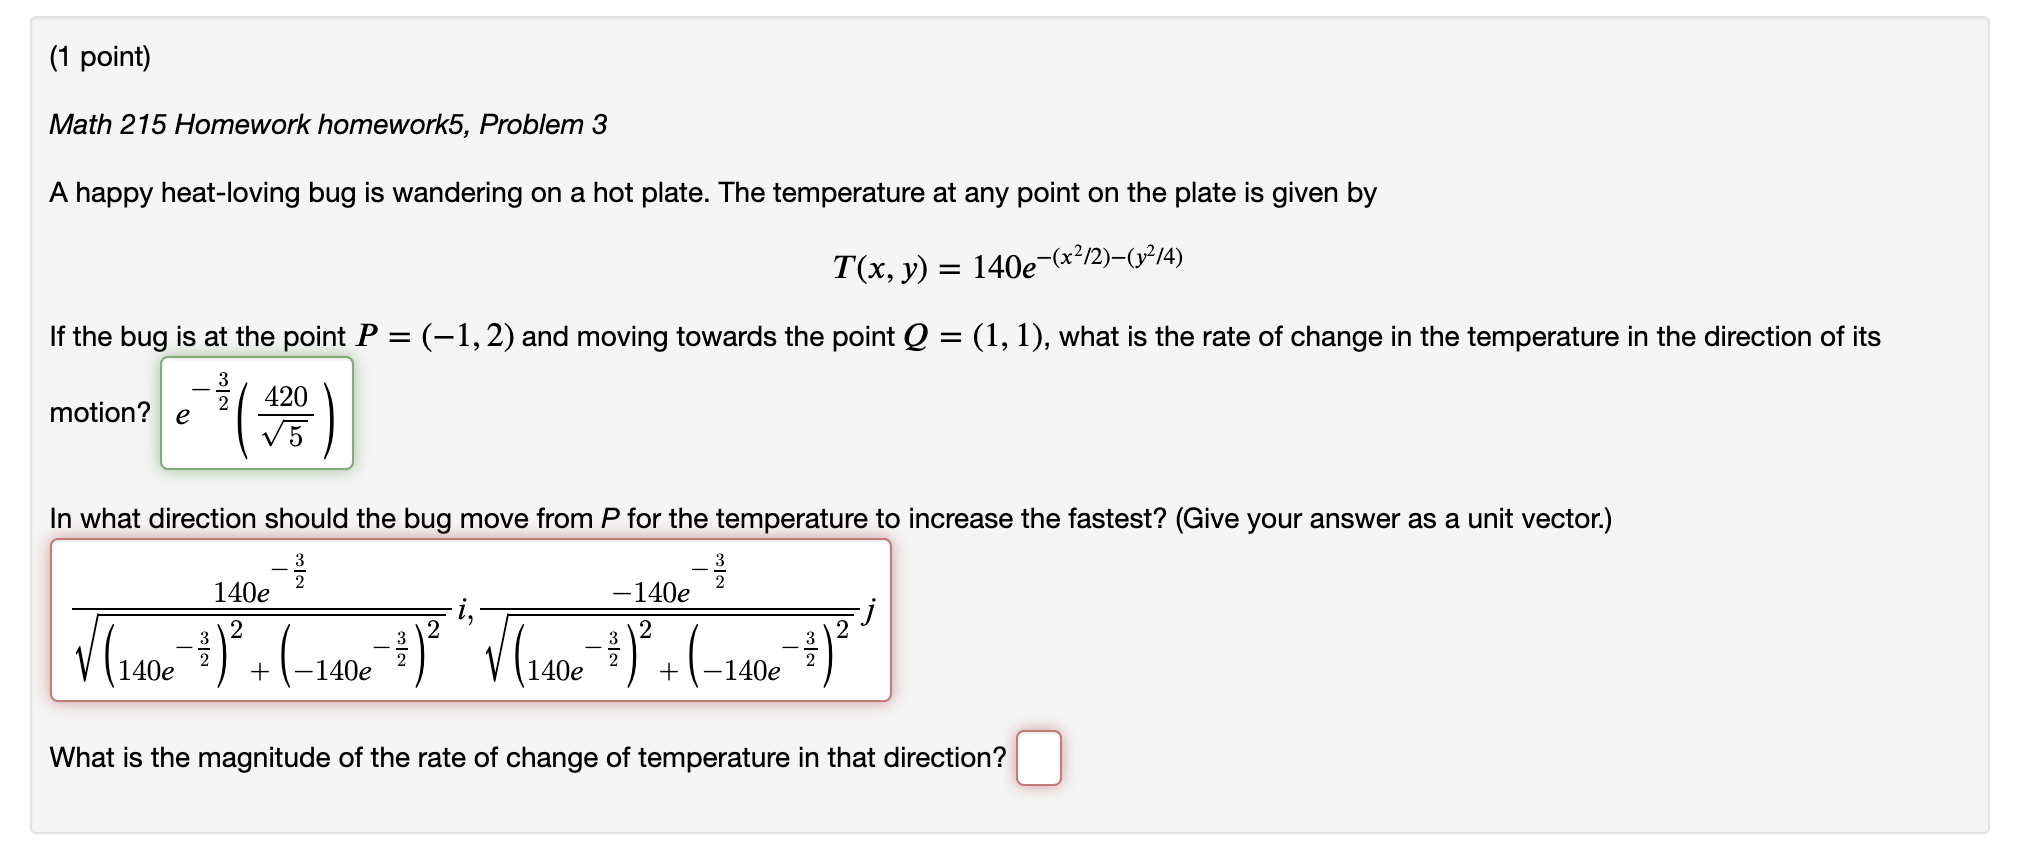Click the -140e term in the j component
Image resolution: width=2040 pixels, height=862 pixels.
point(651,594)
